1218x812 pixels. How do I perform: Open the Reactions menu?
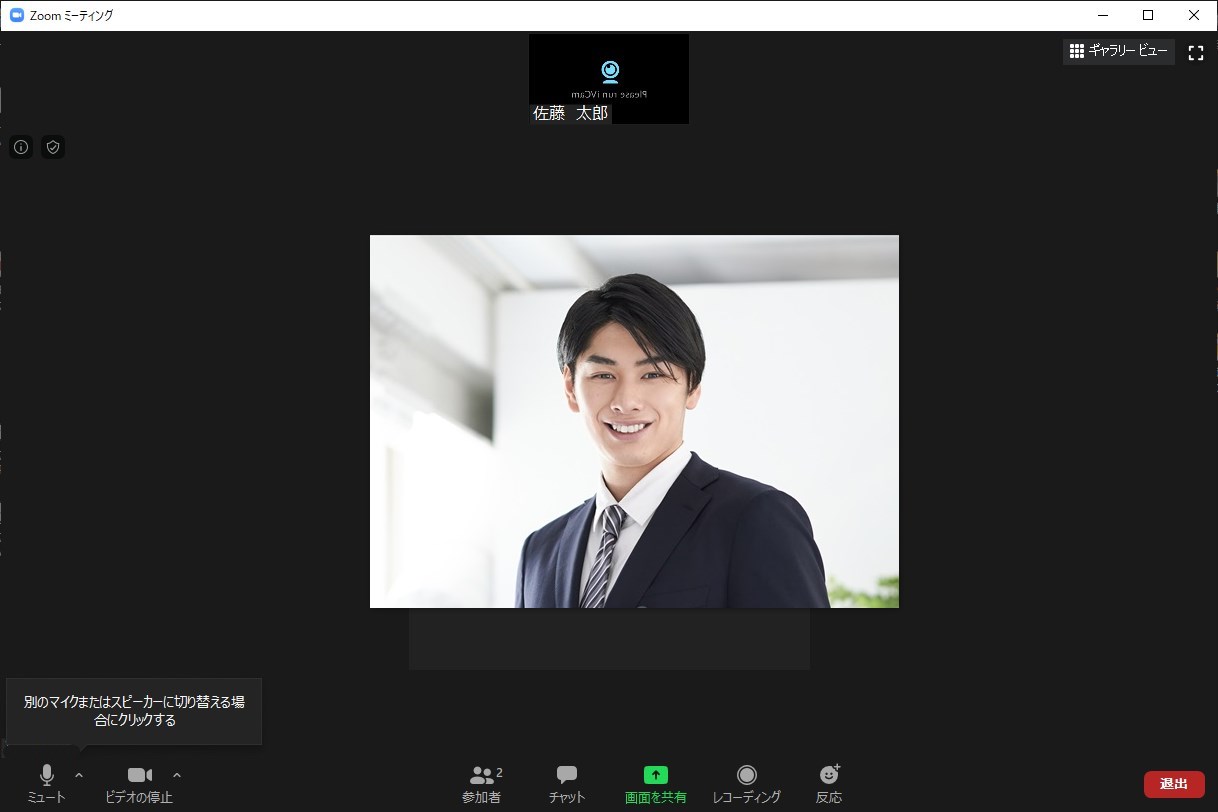click(829, 782)
